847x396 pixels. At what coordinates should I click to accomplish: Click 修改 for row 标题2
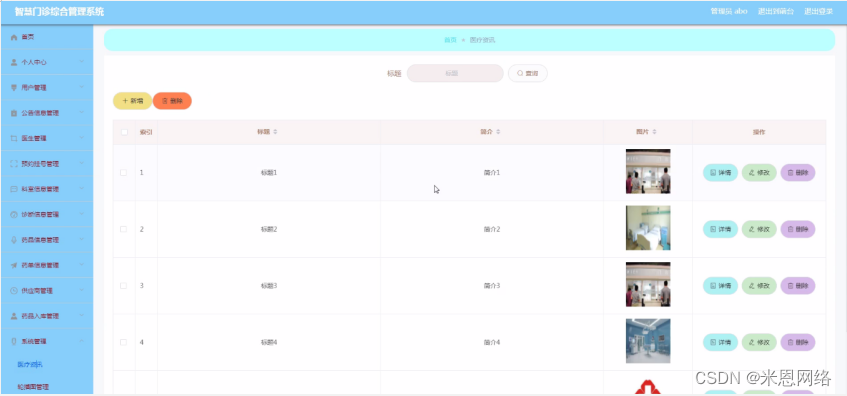759,229
